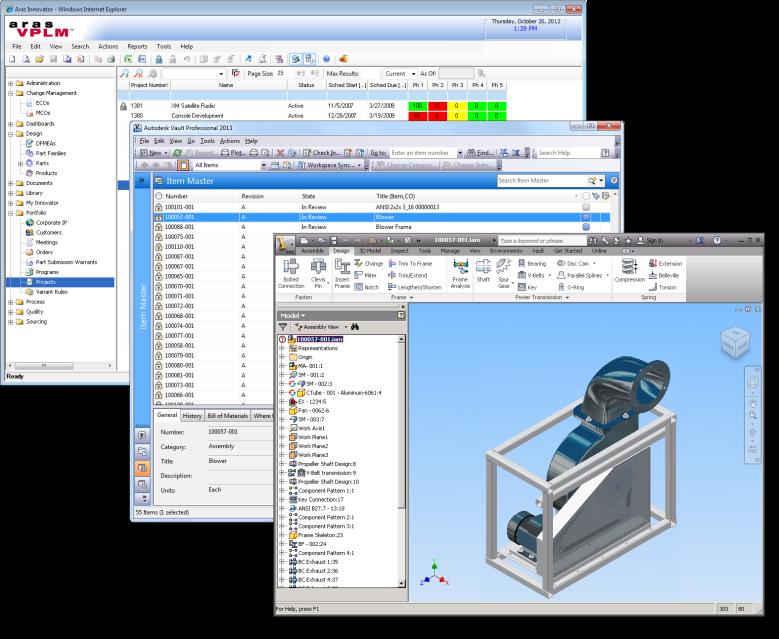Click the Bolted Connection tool in Inventor ribbon

tap(291, 273)
